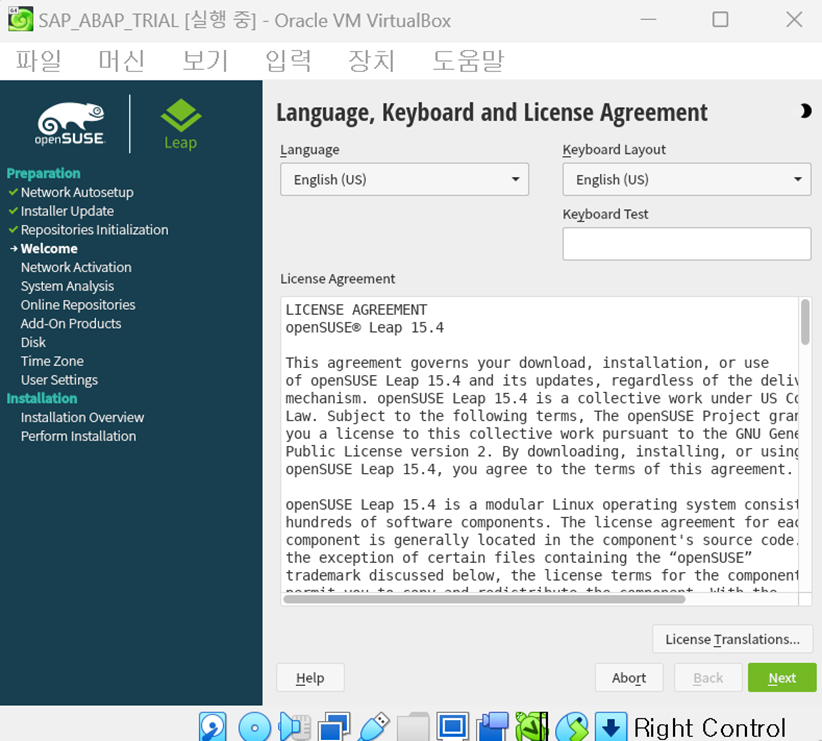Select Add-On Products step in sidebar
The width and height of the screenshot is (822, 741).
(x=71, y=324)
